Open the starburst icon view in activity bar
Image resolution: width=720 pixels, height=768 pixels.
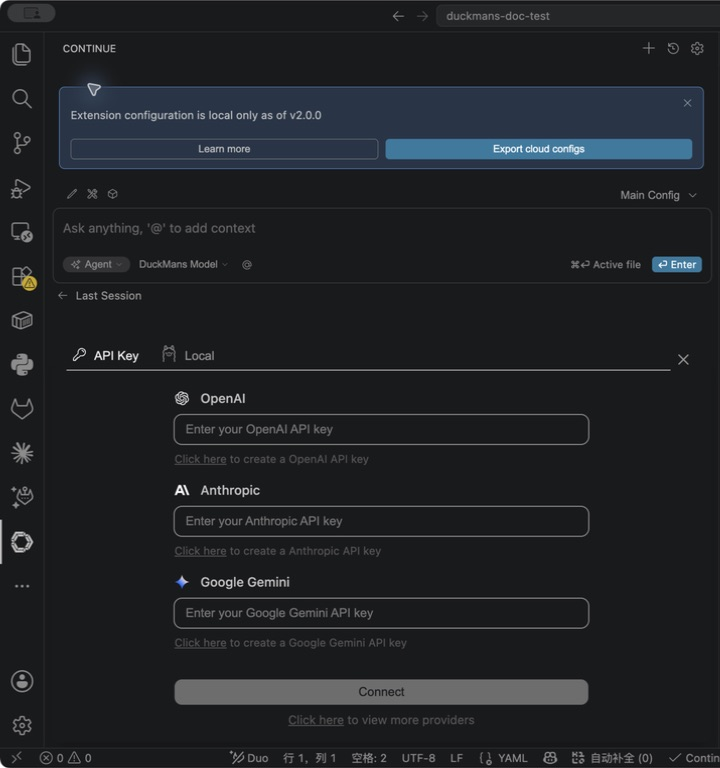[22, 453]
